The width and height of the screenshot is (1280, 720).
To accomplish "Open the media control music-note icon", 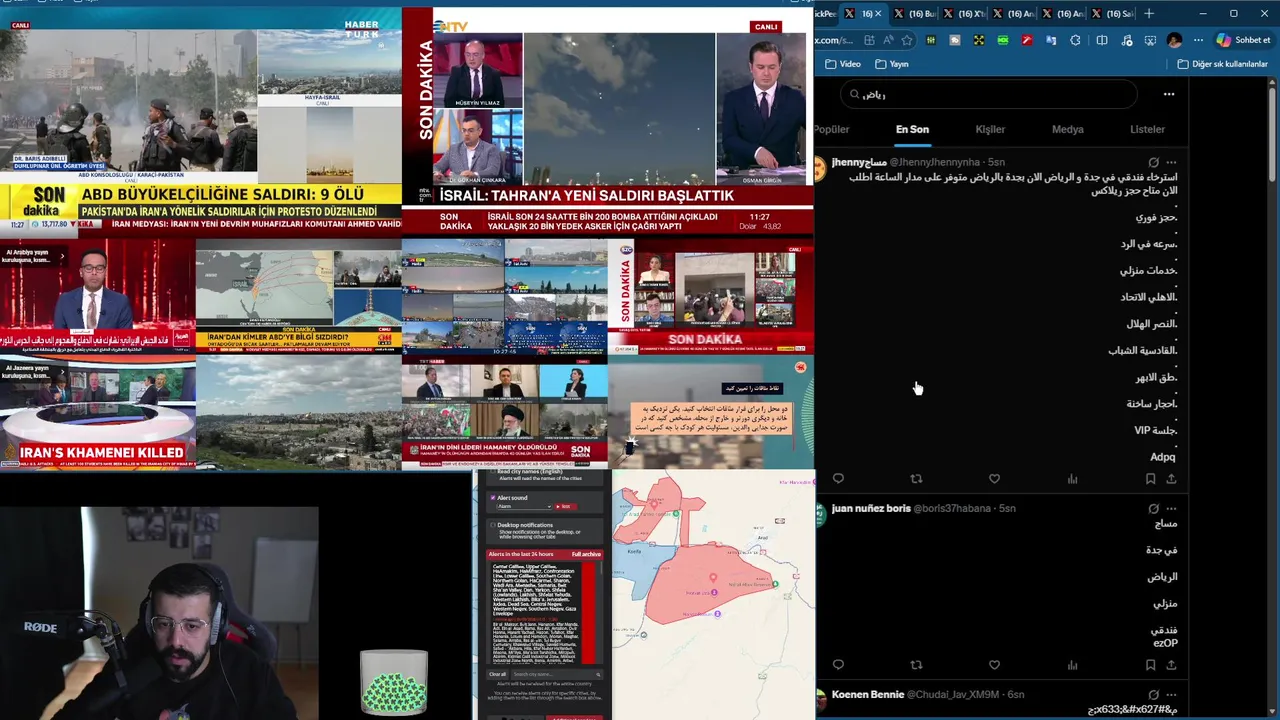I will point(1127,40).
